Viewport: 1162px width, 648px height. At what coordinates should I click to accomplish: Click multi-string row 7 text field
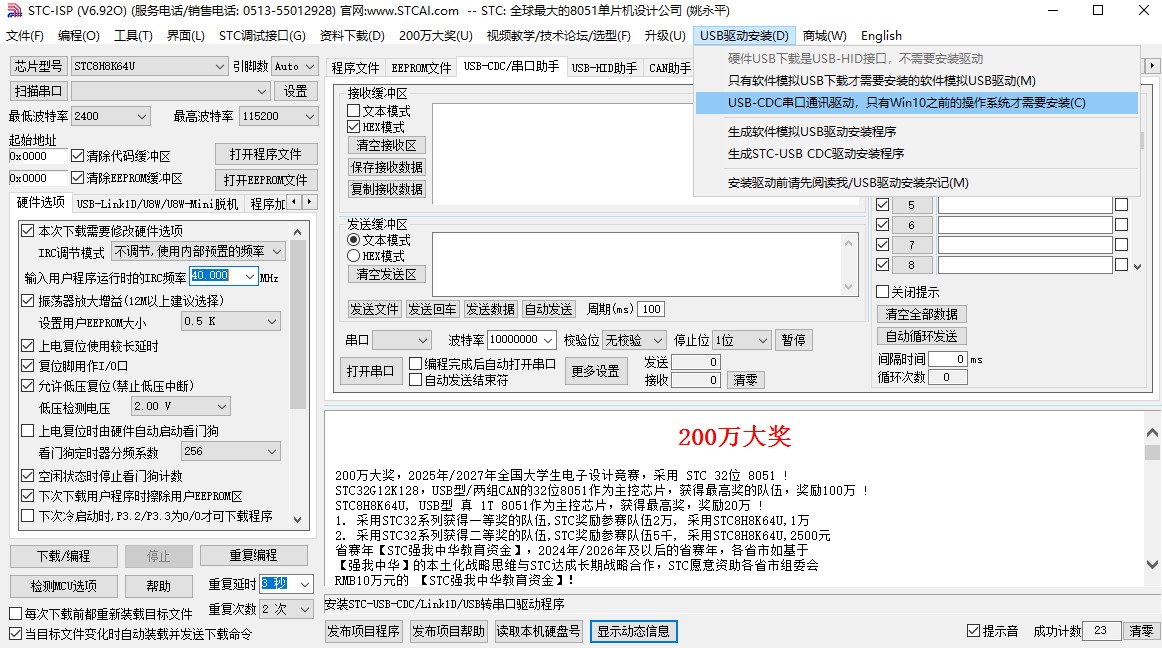[1025, 245]
